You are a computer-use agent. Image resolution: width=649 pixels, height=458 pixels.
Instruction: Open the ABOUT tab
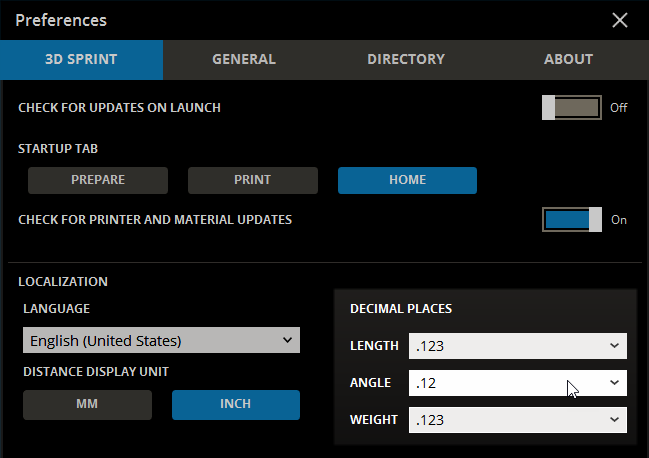coord(568,60)
